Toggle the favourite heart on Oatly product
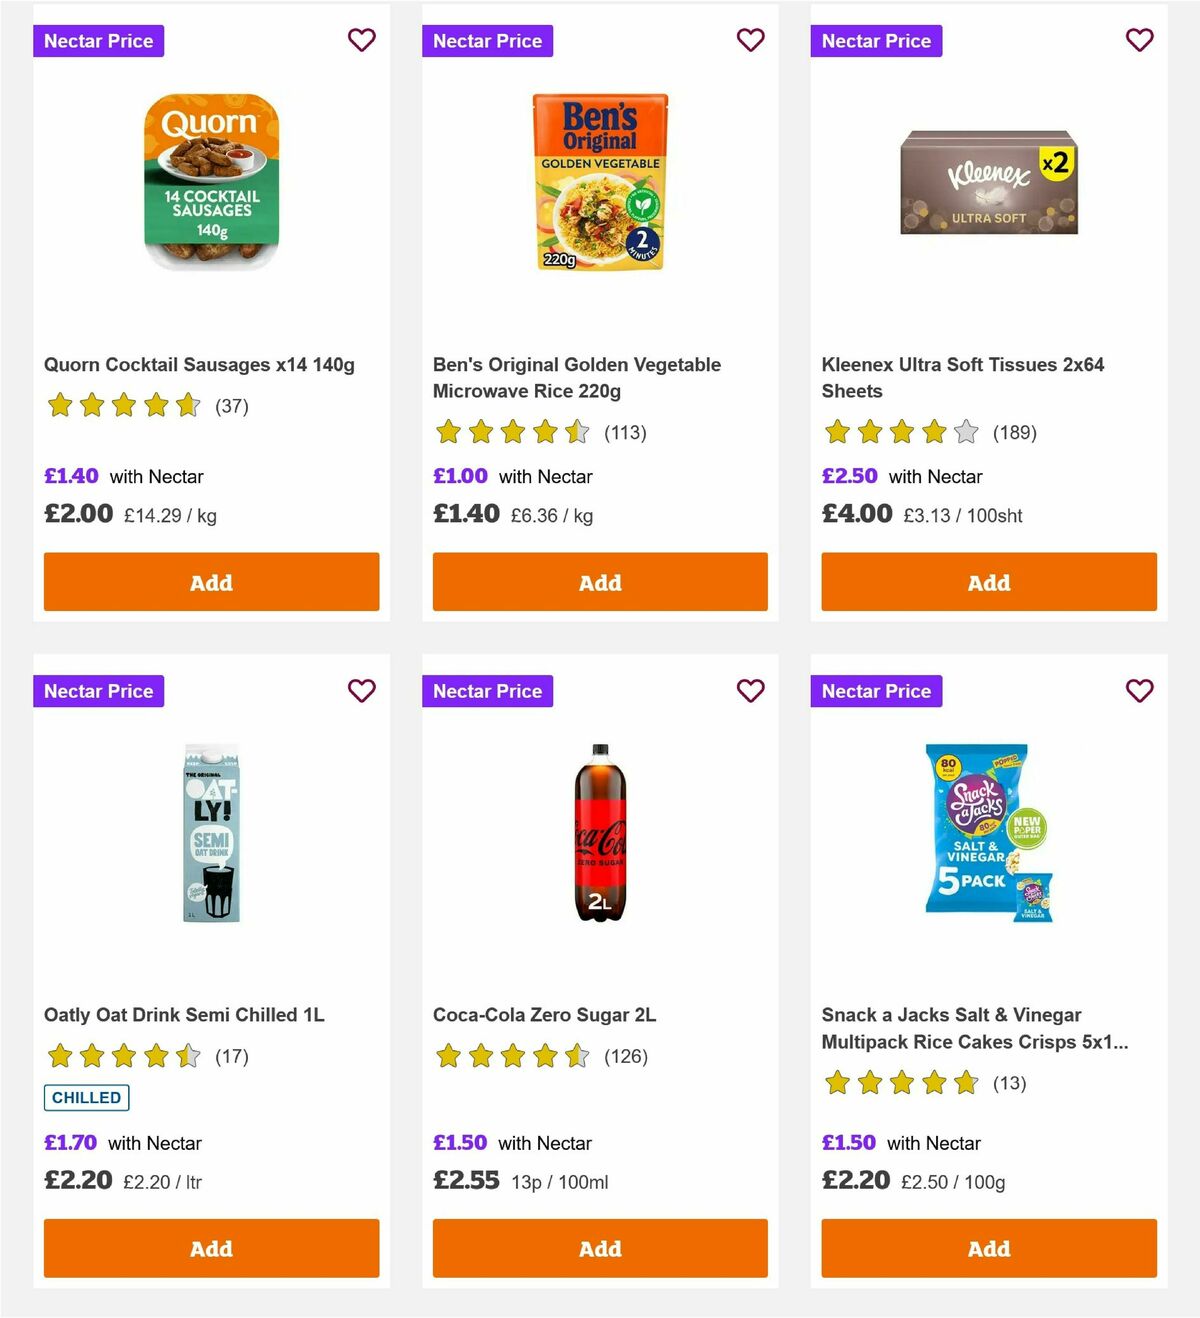Screen dimensions: 1200x1318 361,690
